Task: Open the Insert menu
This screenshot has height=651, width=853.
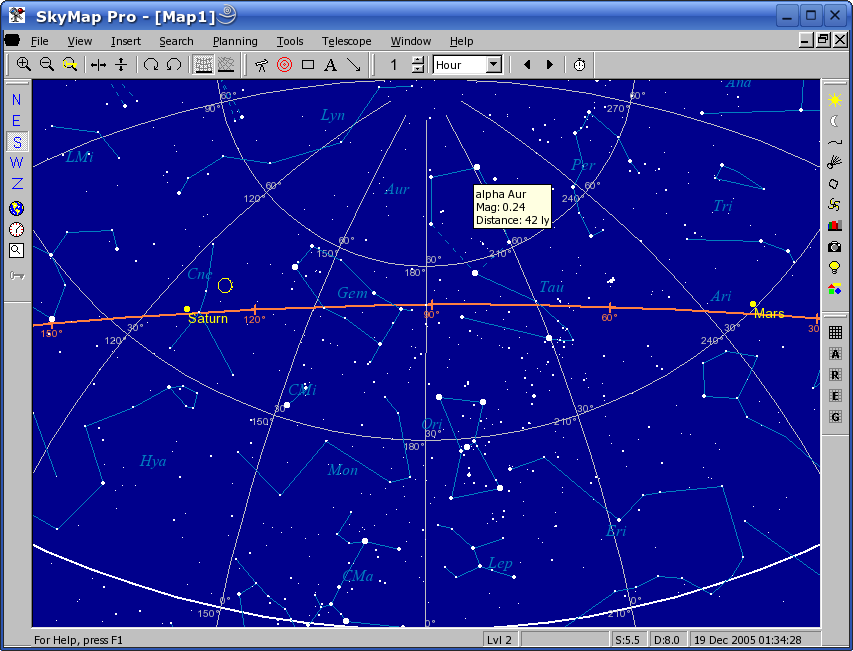Action: click(126, 41)
